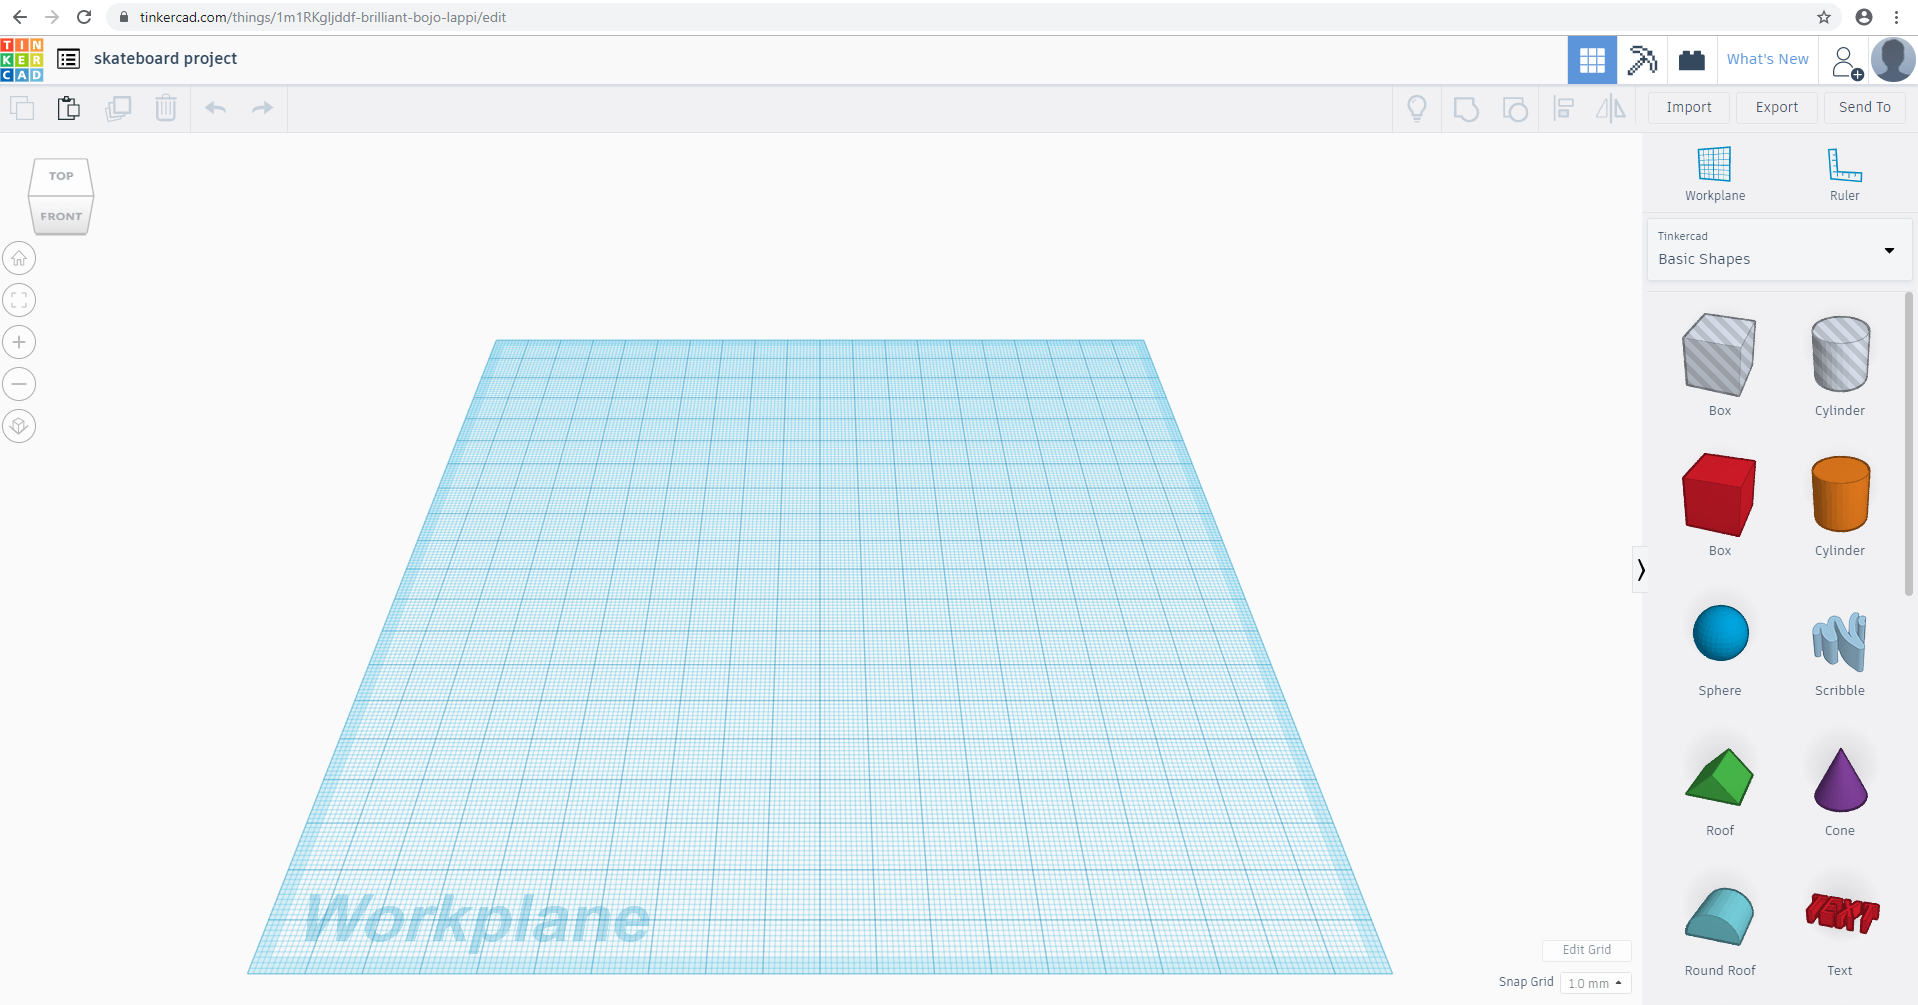Click the Import button
1918x1005 pixels.
(x=1689, y=108)
